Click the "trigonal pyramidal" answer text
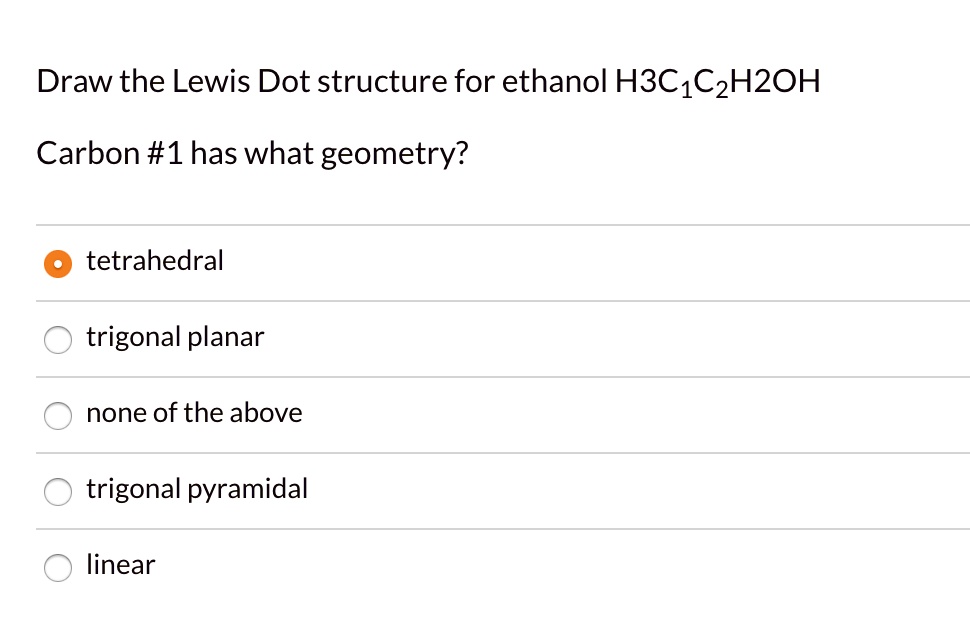 (x=196, y=489)
